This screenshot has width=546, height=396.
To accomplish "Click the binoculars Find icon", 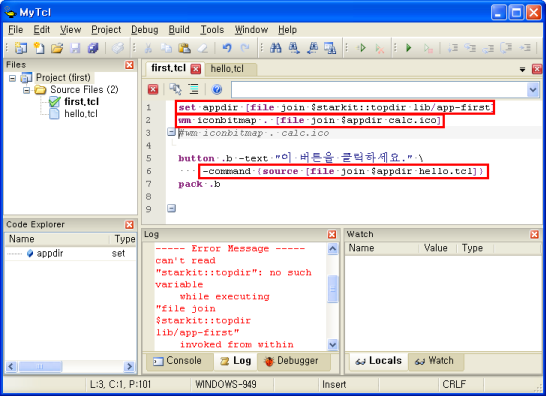I will point(276,48).
